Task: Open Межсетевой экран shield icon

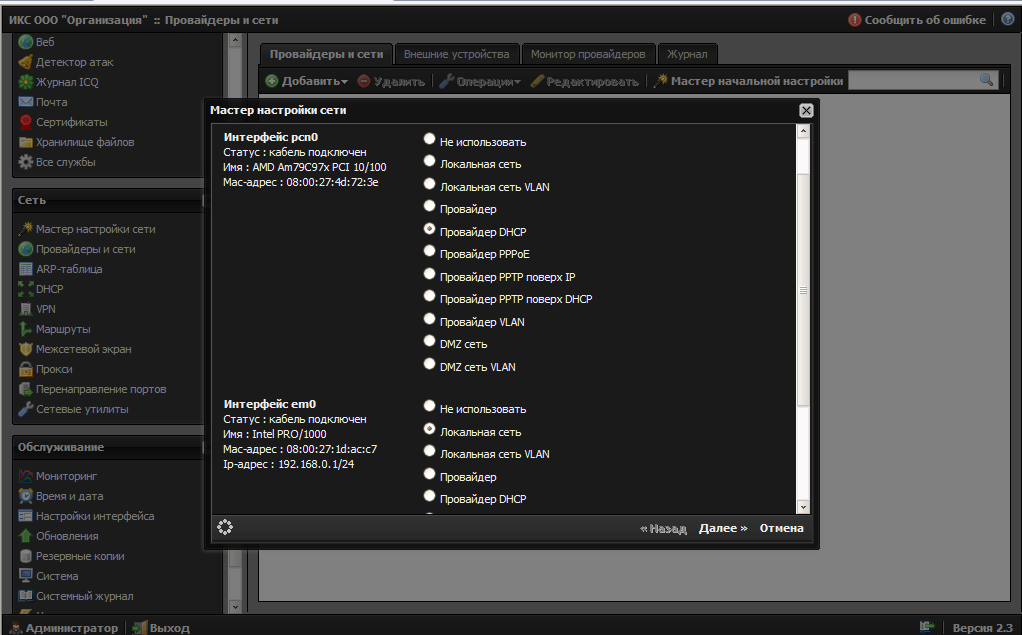Action: [25, 349]
